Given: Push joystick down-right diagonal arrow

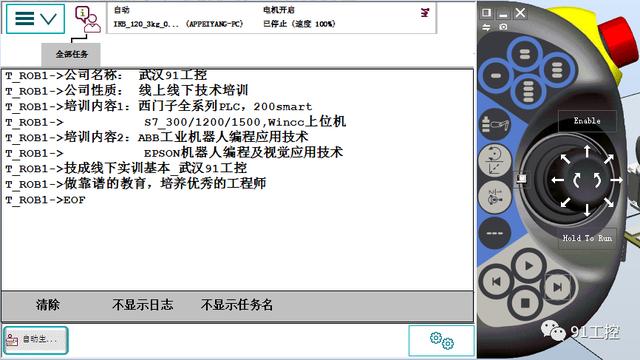Looking at the screenshot, I should tap(609, 202).
